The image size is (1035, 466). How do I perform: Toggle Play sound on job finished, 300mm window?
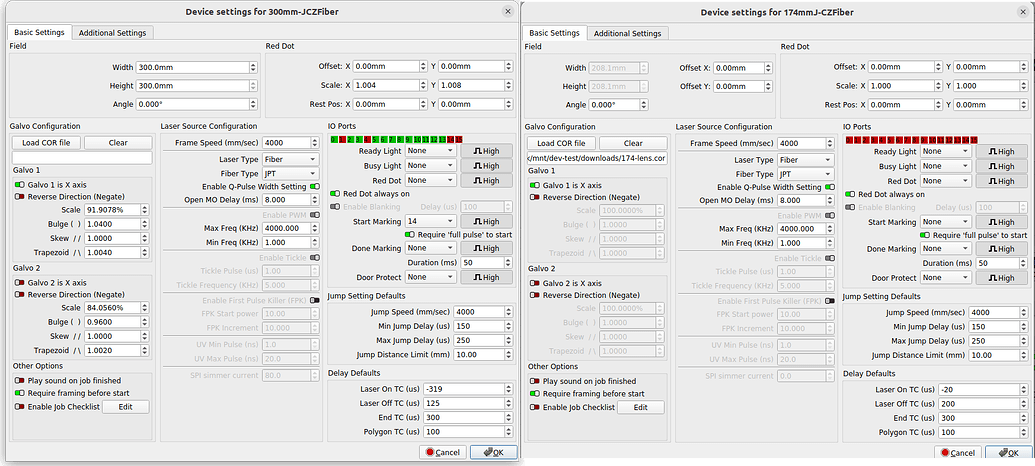coord(19,381)
